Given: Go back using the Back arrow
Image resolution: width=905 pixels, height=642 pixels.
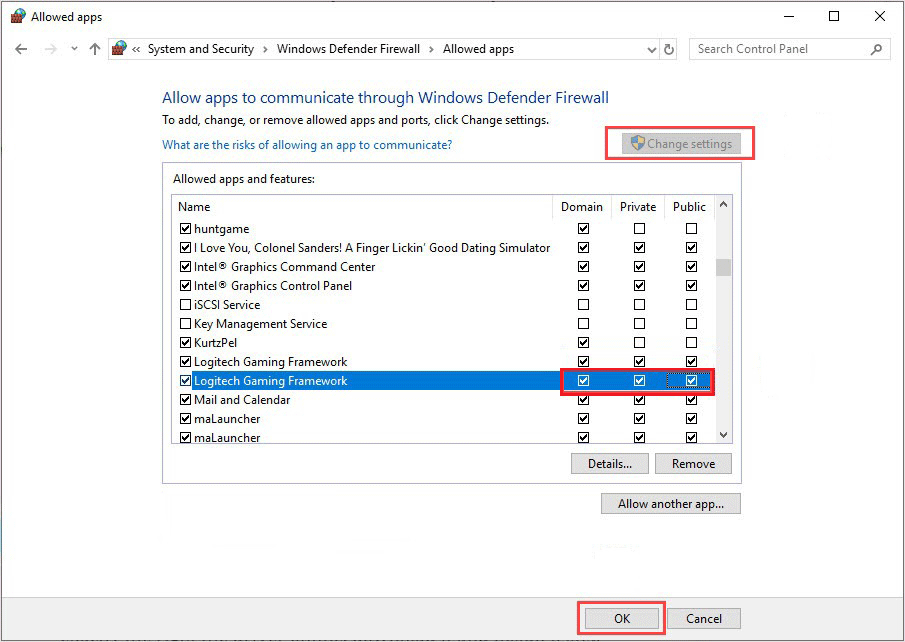Looking at the screenshot, I should pyautogui.click(x=21, y=49).
